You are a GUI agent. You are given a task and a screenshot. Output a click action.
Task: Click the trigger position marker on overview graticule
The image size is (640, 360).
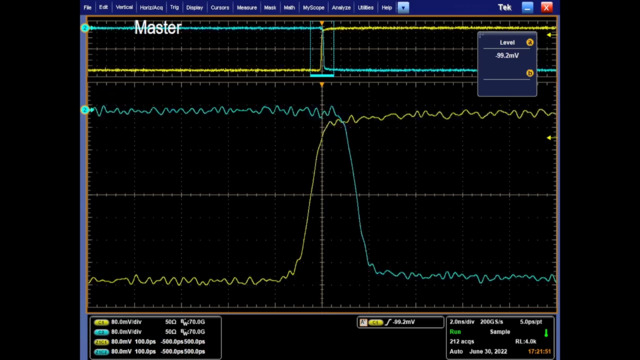[x=322, y=24]
